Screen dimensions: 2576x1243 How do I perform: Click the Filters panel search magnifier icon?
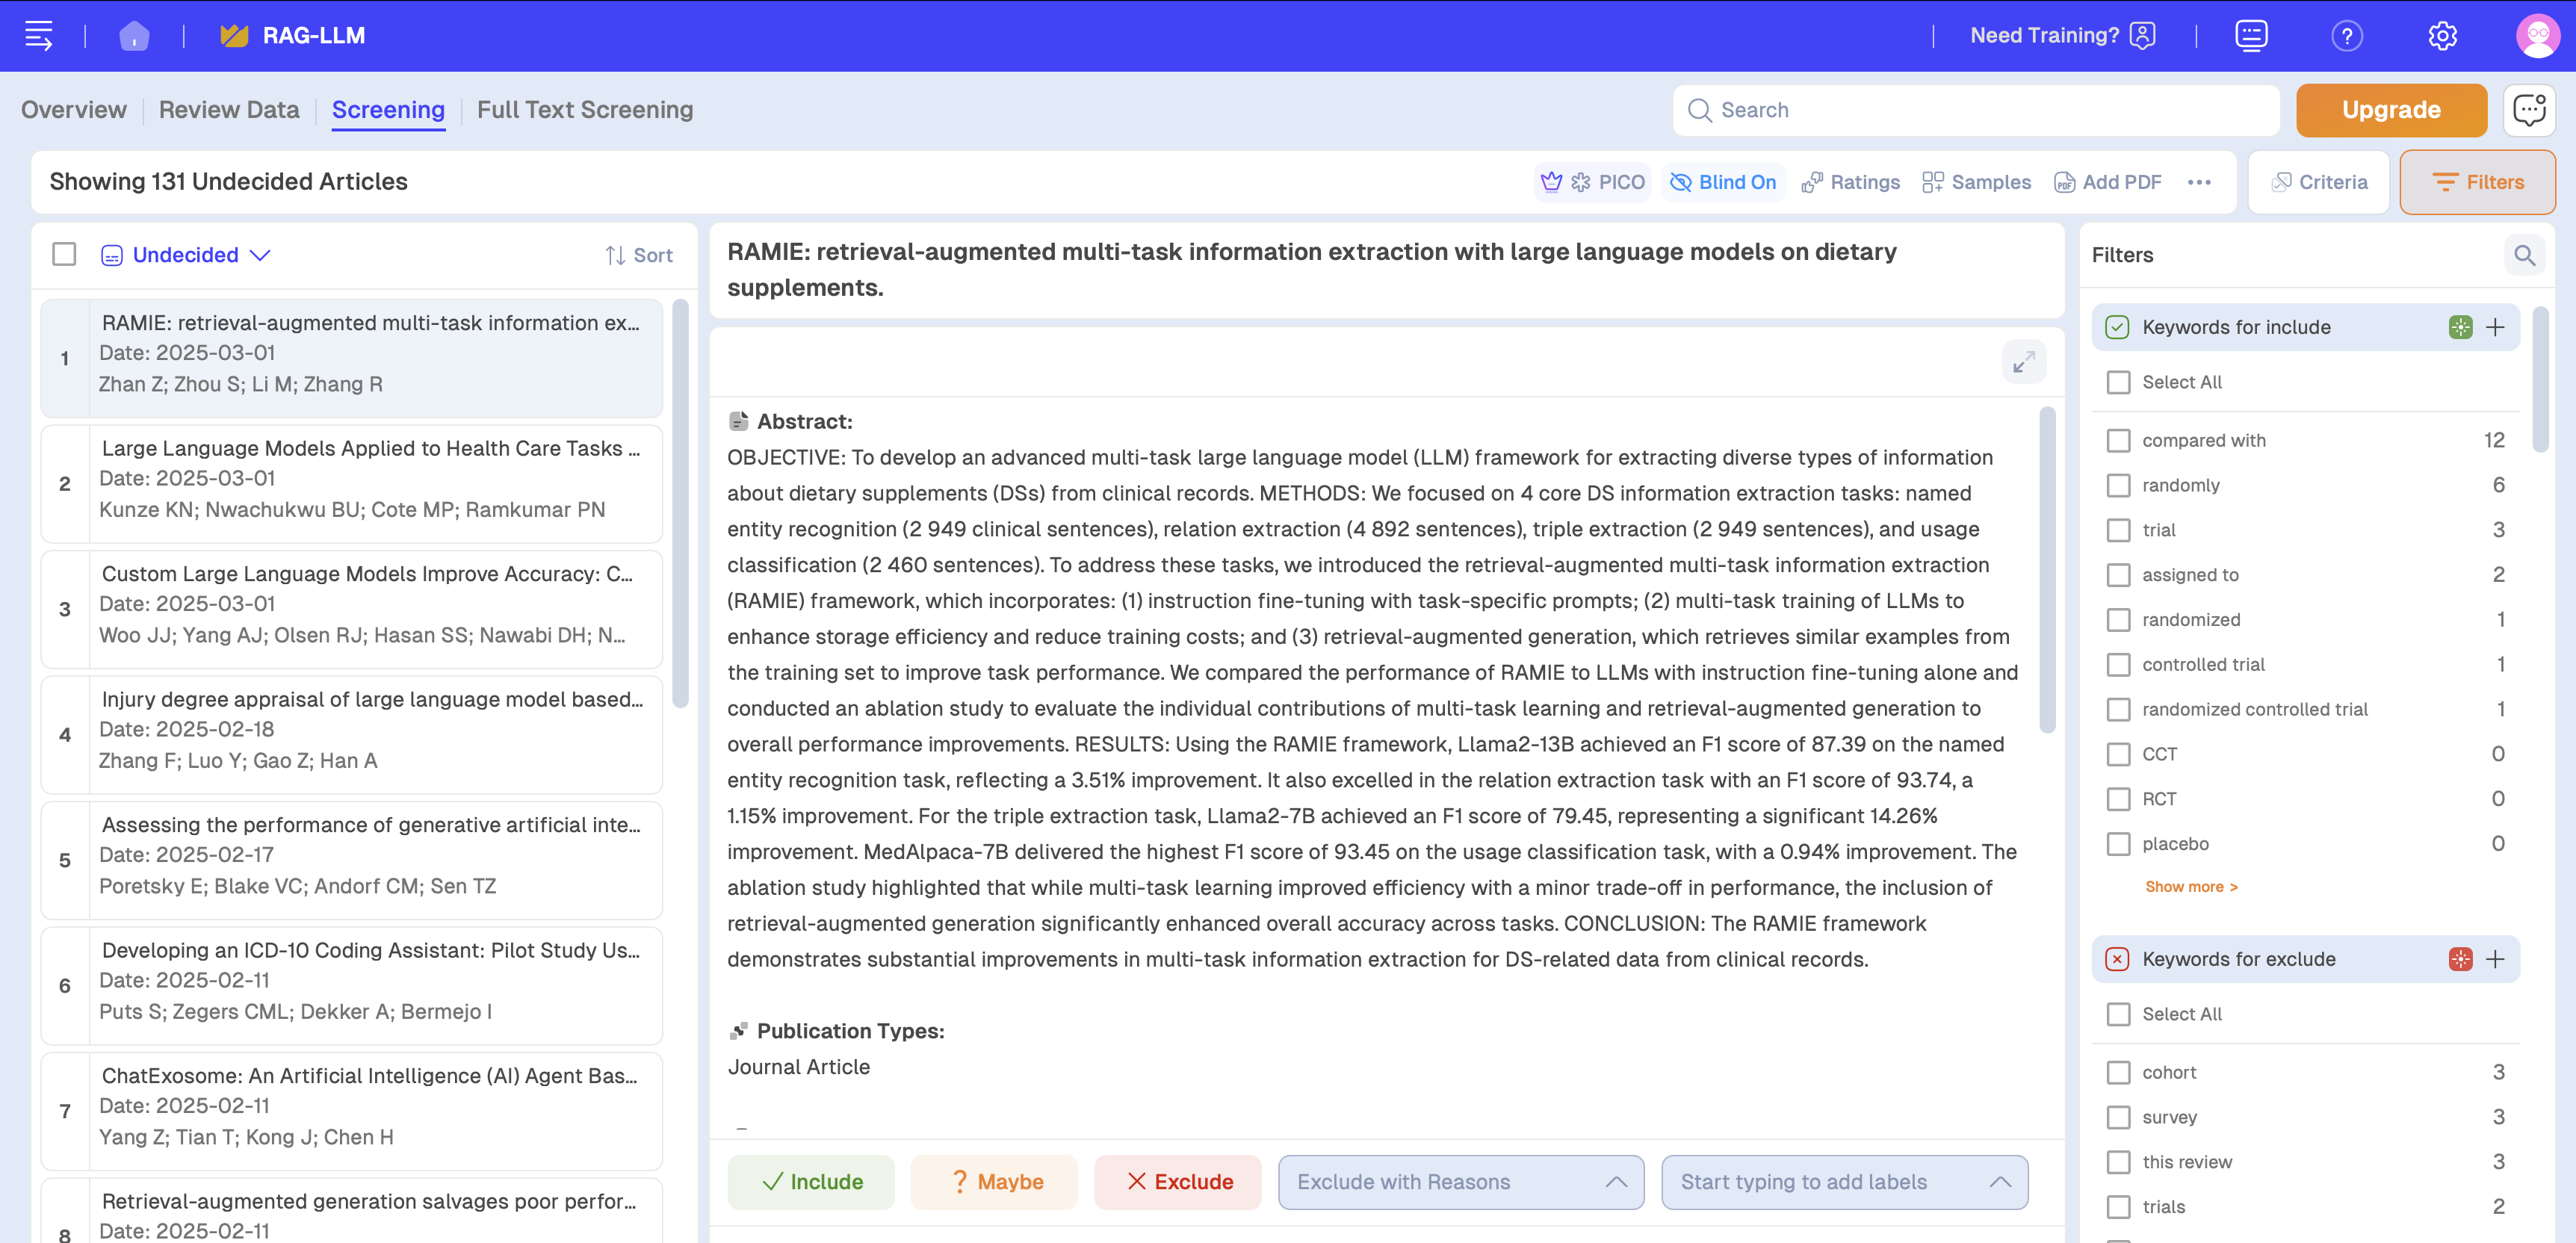(x=2524, y=256)
